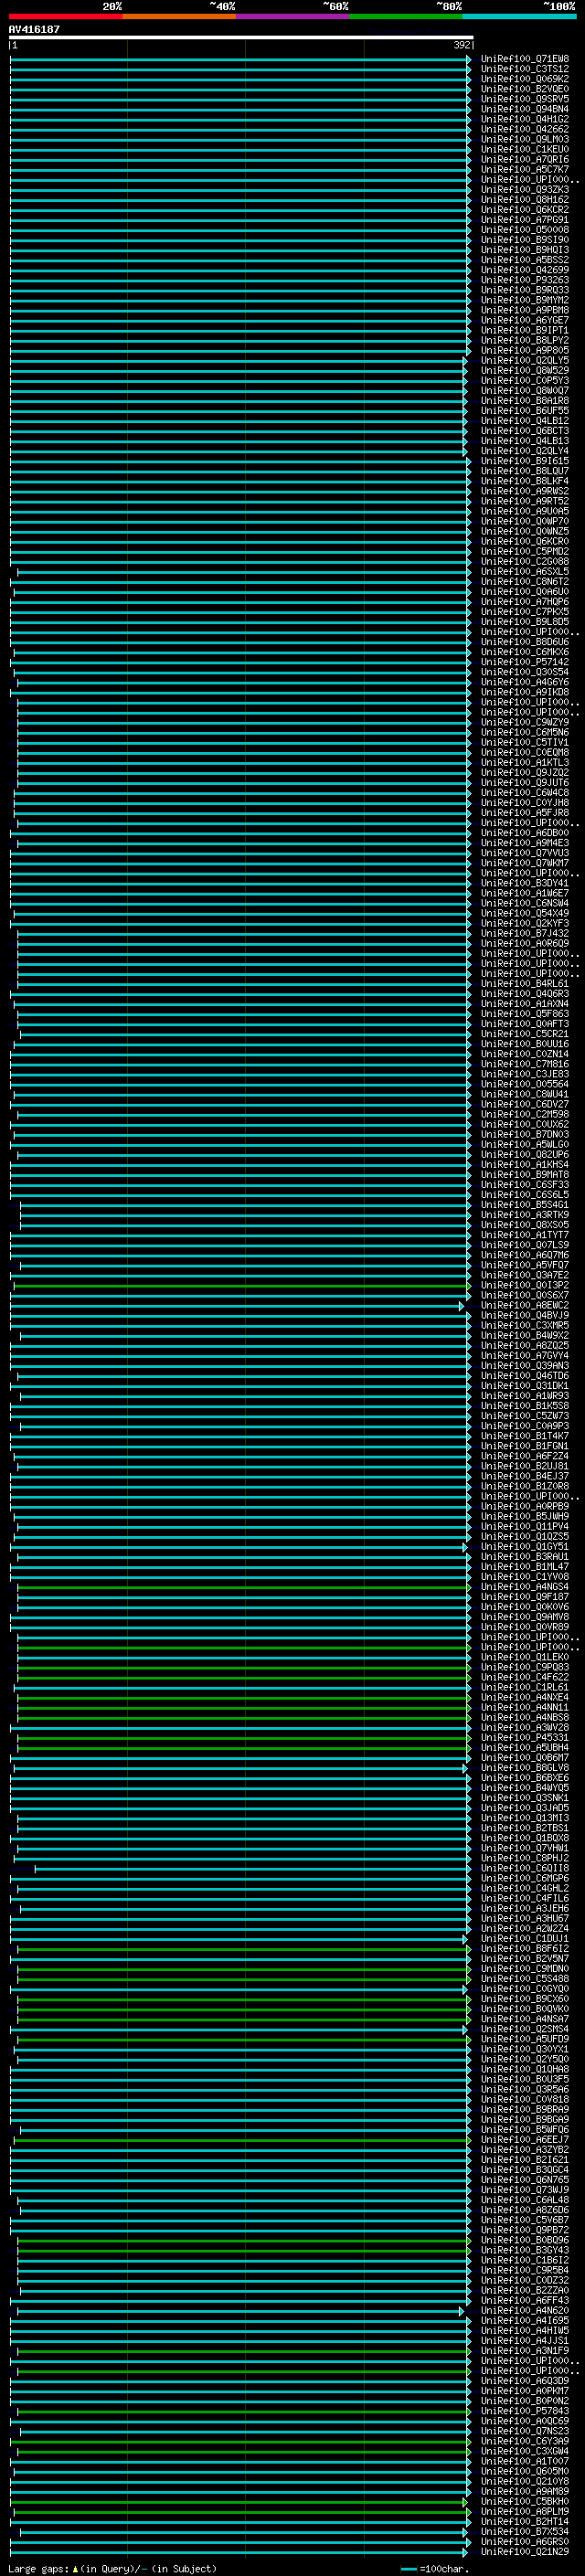585x2576 pixels.
Task: Select hit label UniRef100_P57843
Action: click(525, 2412)
